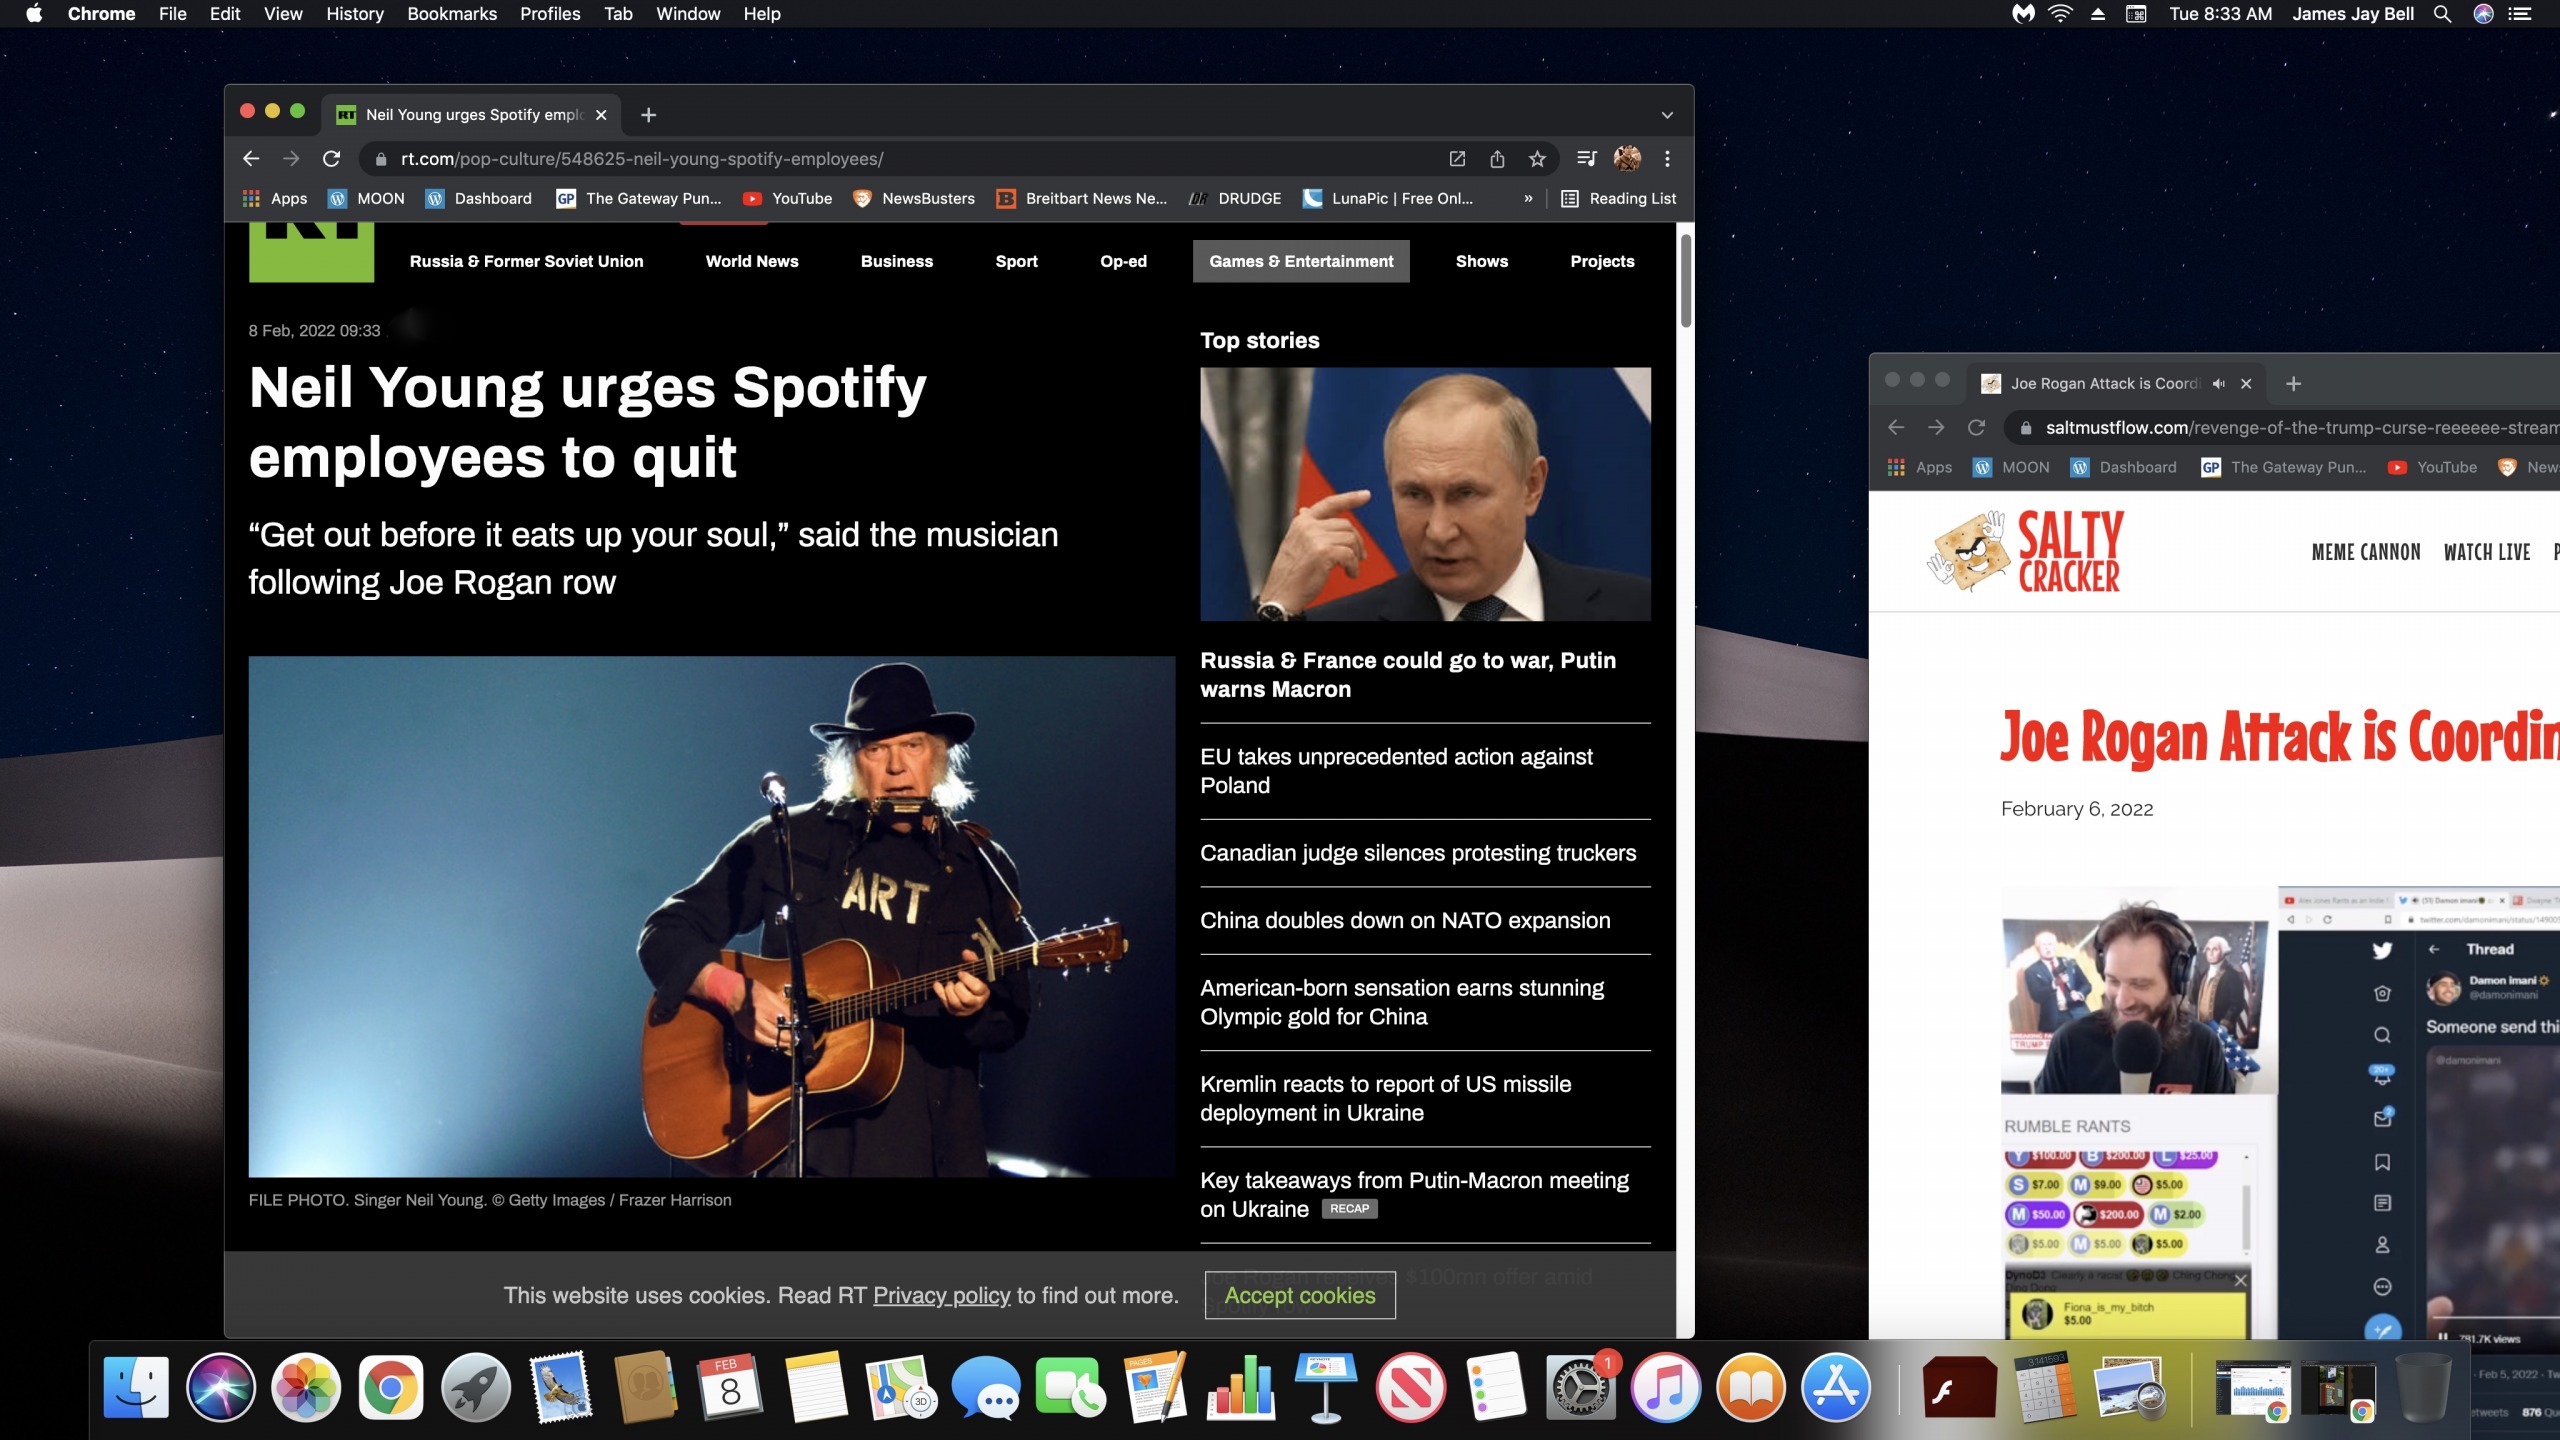Open the Putin top story thumbnail
The image size is (2560, 1440).
1425,494
